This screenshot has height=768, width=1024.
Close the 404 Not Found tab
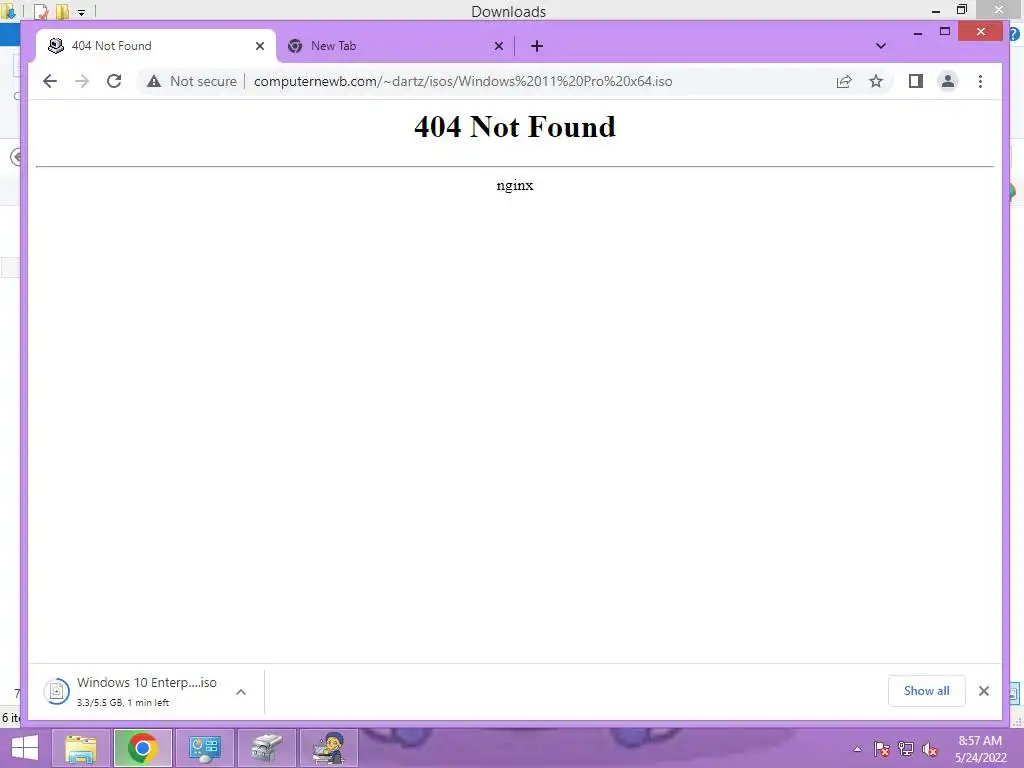coord(260,46)
